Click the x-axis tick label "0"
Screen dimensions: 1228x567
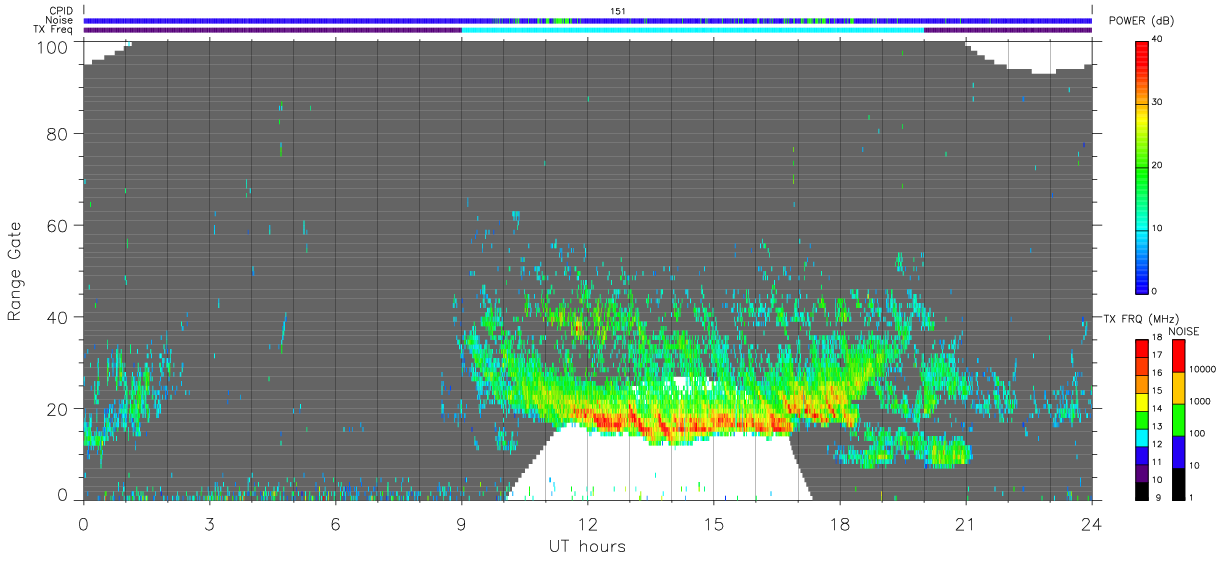tap(83, 524)
